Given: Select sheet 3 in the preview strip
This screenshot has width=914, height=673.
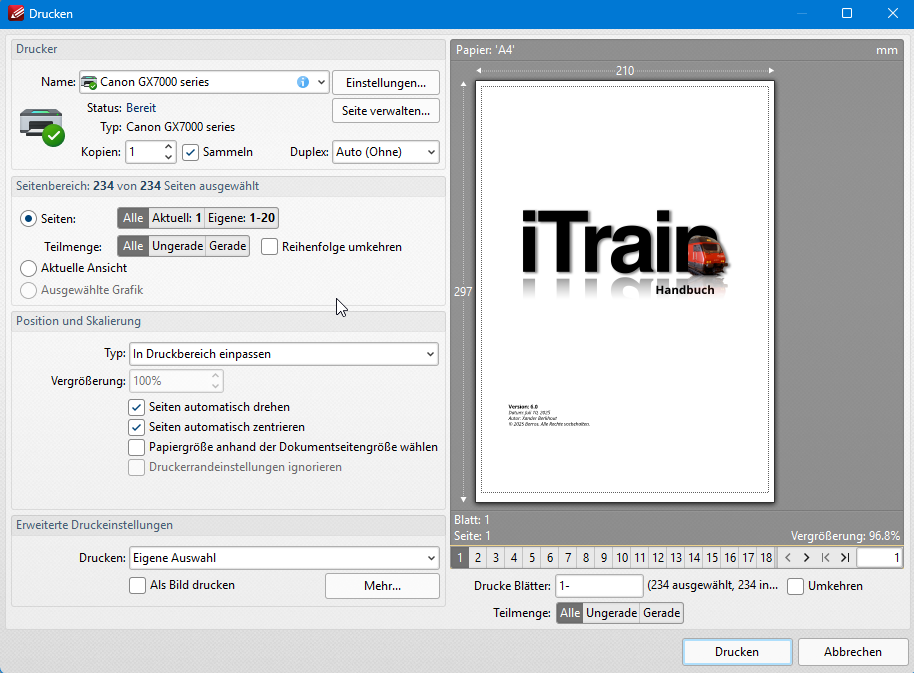Looking at the screenshot, I should 495,558.
